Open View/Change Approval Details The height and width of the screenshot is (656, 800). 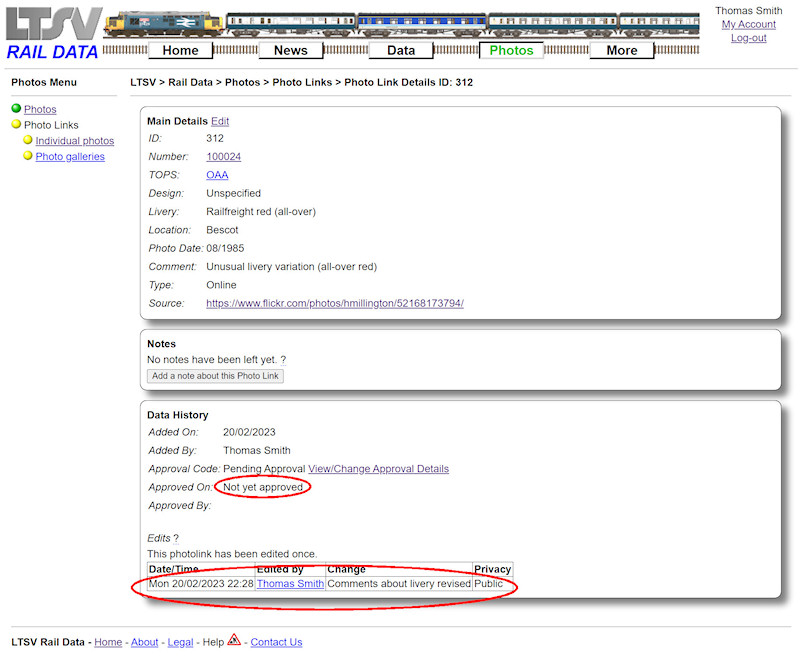point(378,468)
